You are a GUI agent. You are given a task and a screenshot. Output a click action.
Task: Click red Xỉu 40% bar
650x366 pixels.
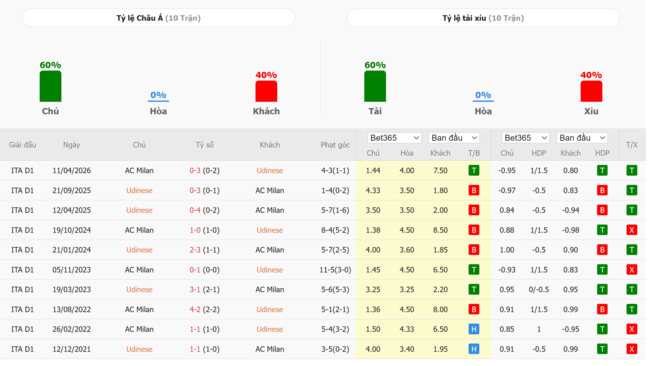591,91
